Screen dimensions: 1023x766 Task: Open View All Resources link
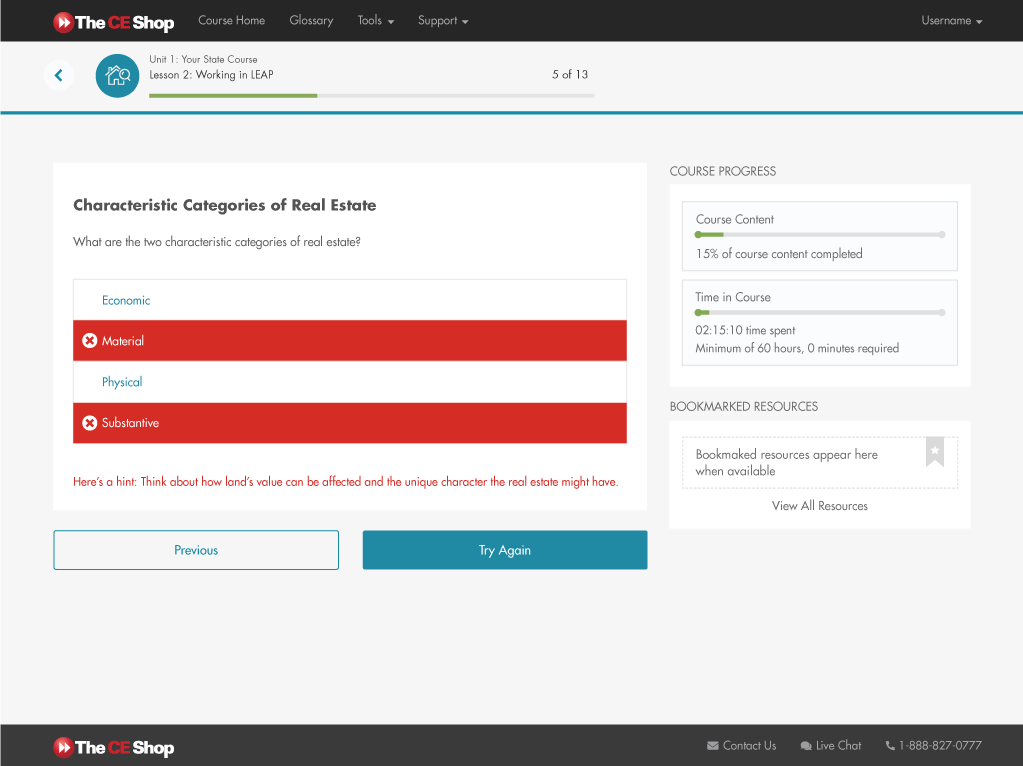[819, 506]
